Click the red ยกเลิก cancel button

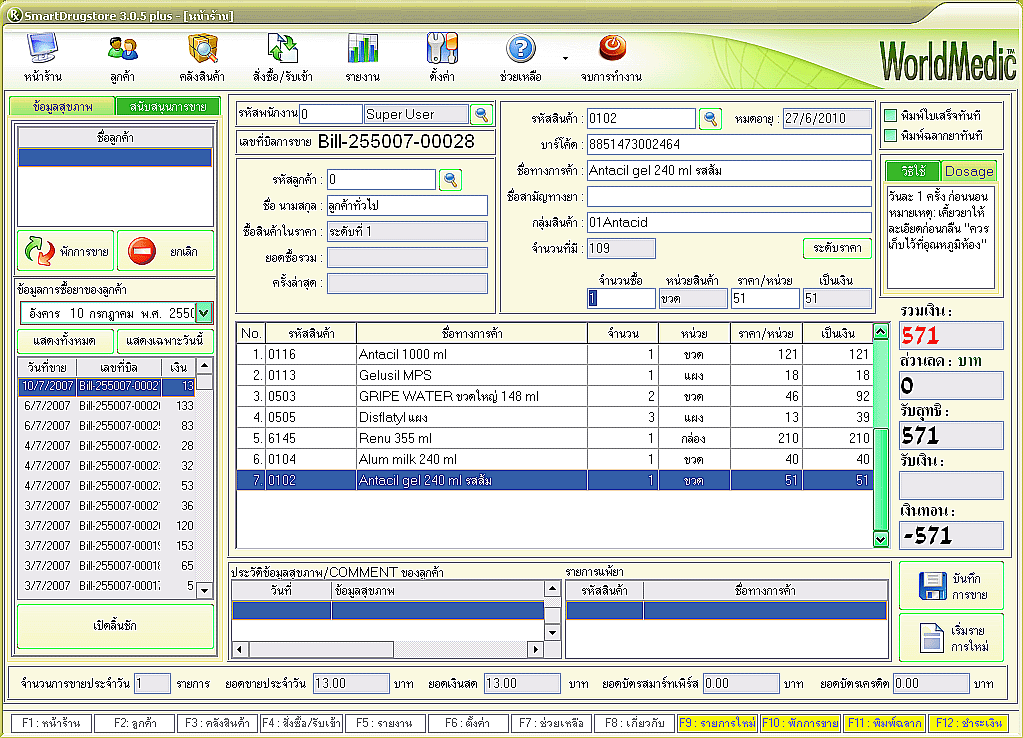click(165, 250)
